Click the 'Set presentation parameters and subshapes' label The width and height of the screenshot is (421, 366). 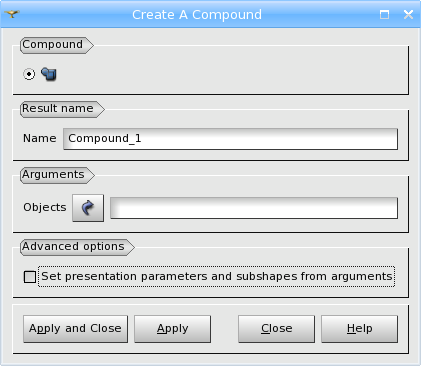click(x=217, y=276)
